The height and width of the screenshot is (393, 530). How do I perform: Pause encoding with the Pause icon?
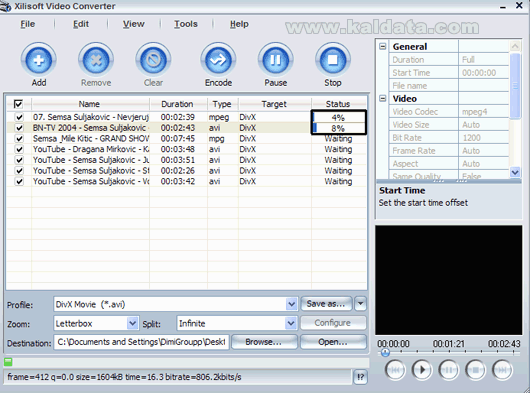click(x=275, y=60)
